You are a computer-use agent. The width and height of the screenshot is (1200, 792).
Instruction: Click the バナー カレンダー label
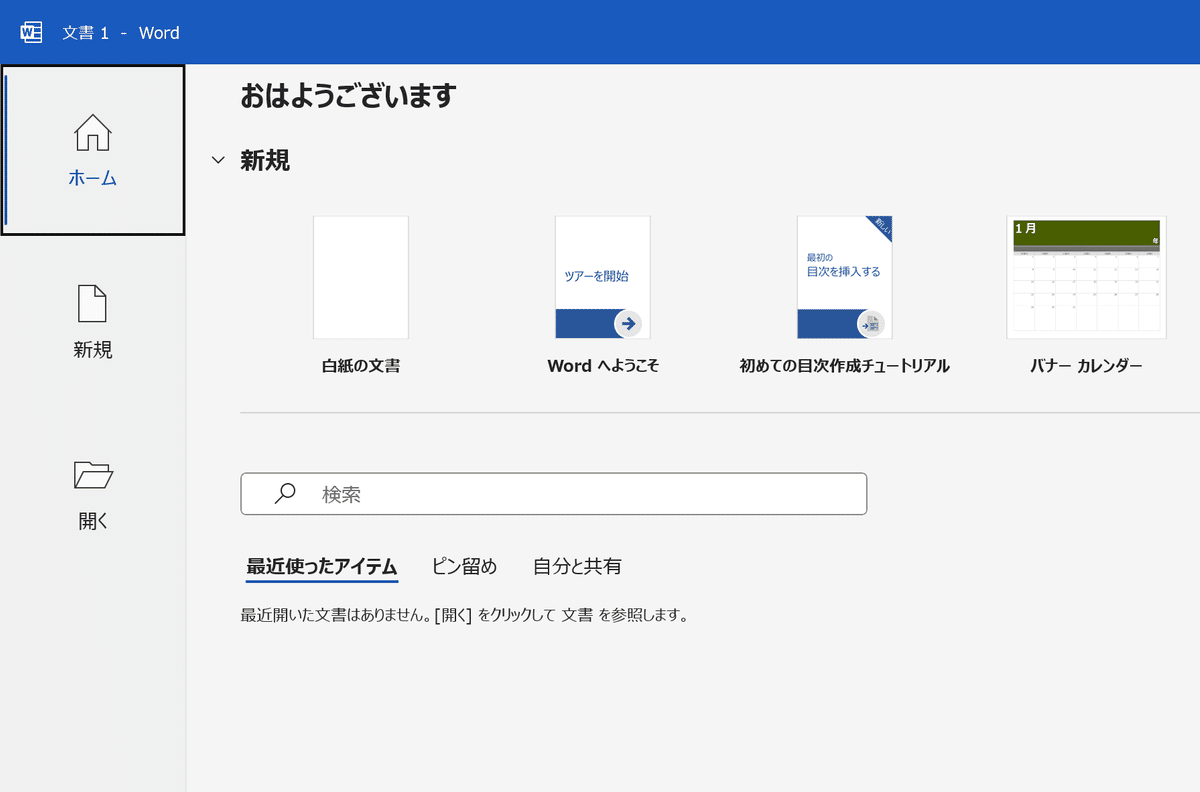[x=1086, y=366]
